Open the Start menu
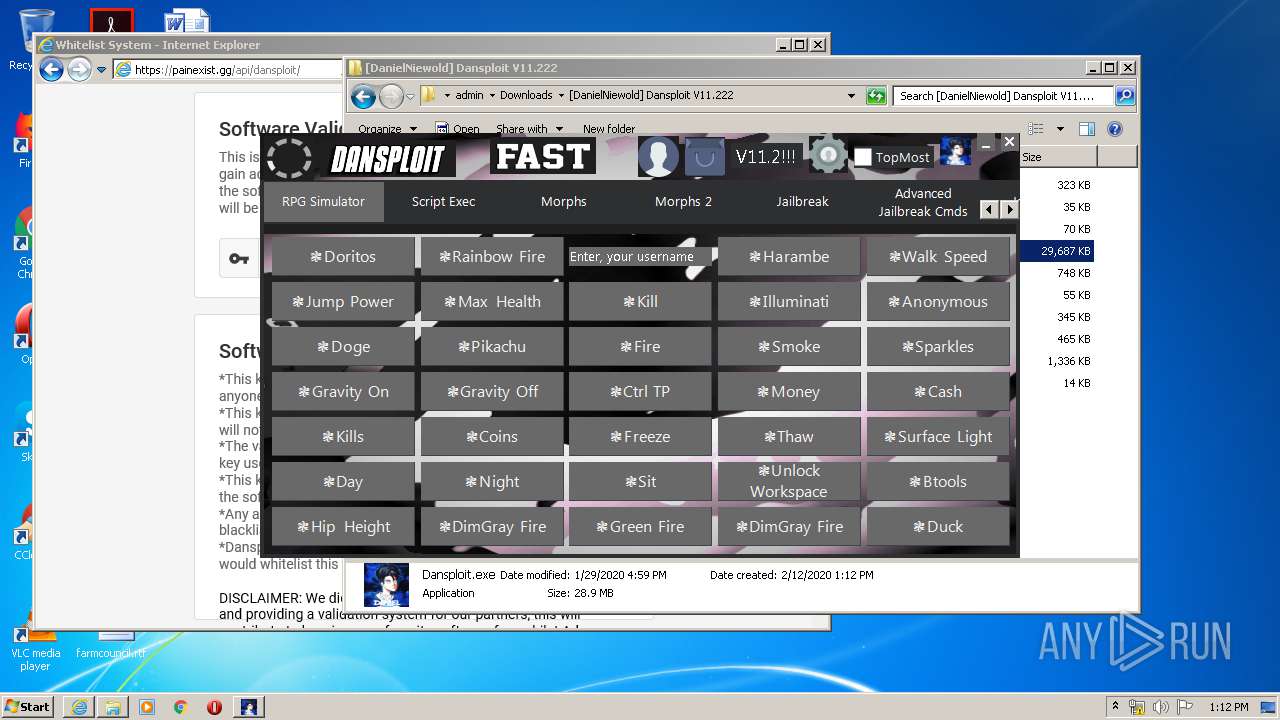 (x=27, y=707)
